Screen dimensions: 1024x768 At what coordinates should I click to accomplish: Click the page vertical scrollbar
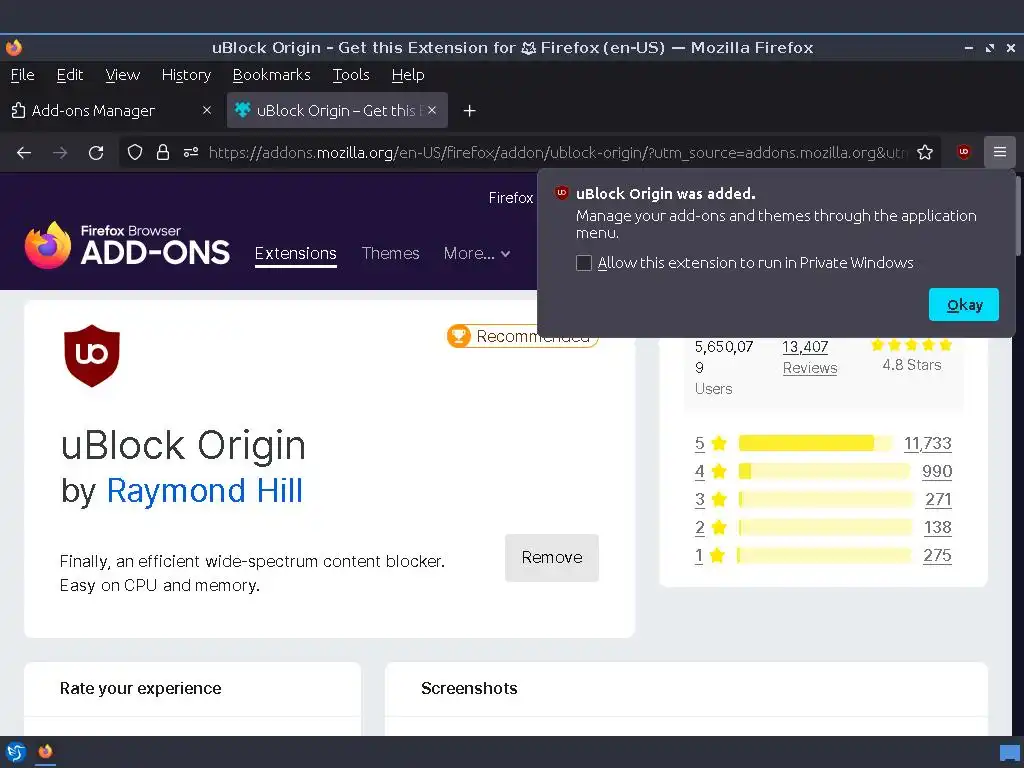pyautogui.click(x=1018, y=216)
